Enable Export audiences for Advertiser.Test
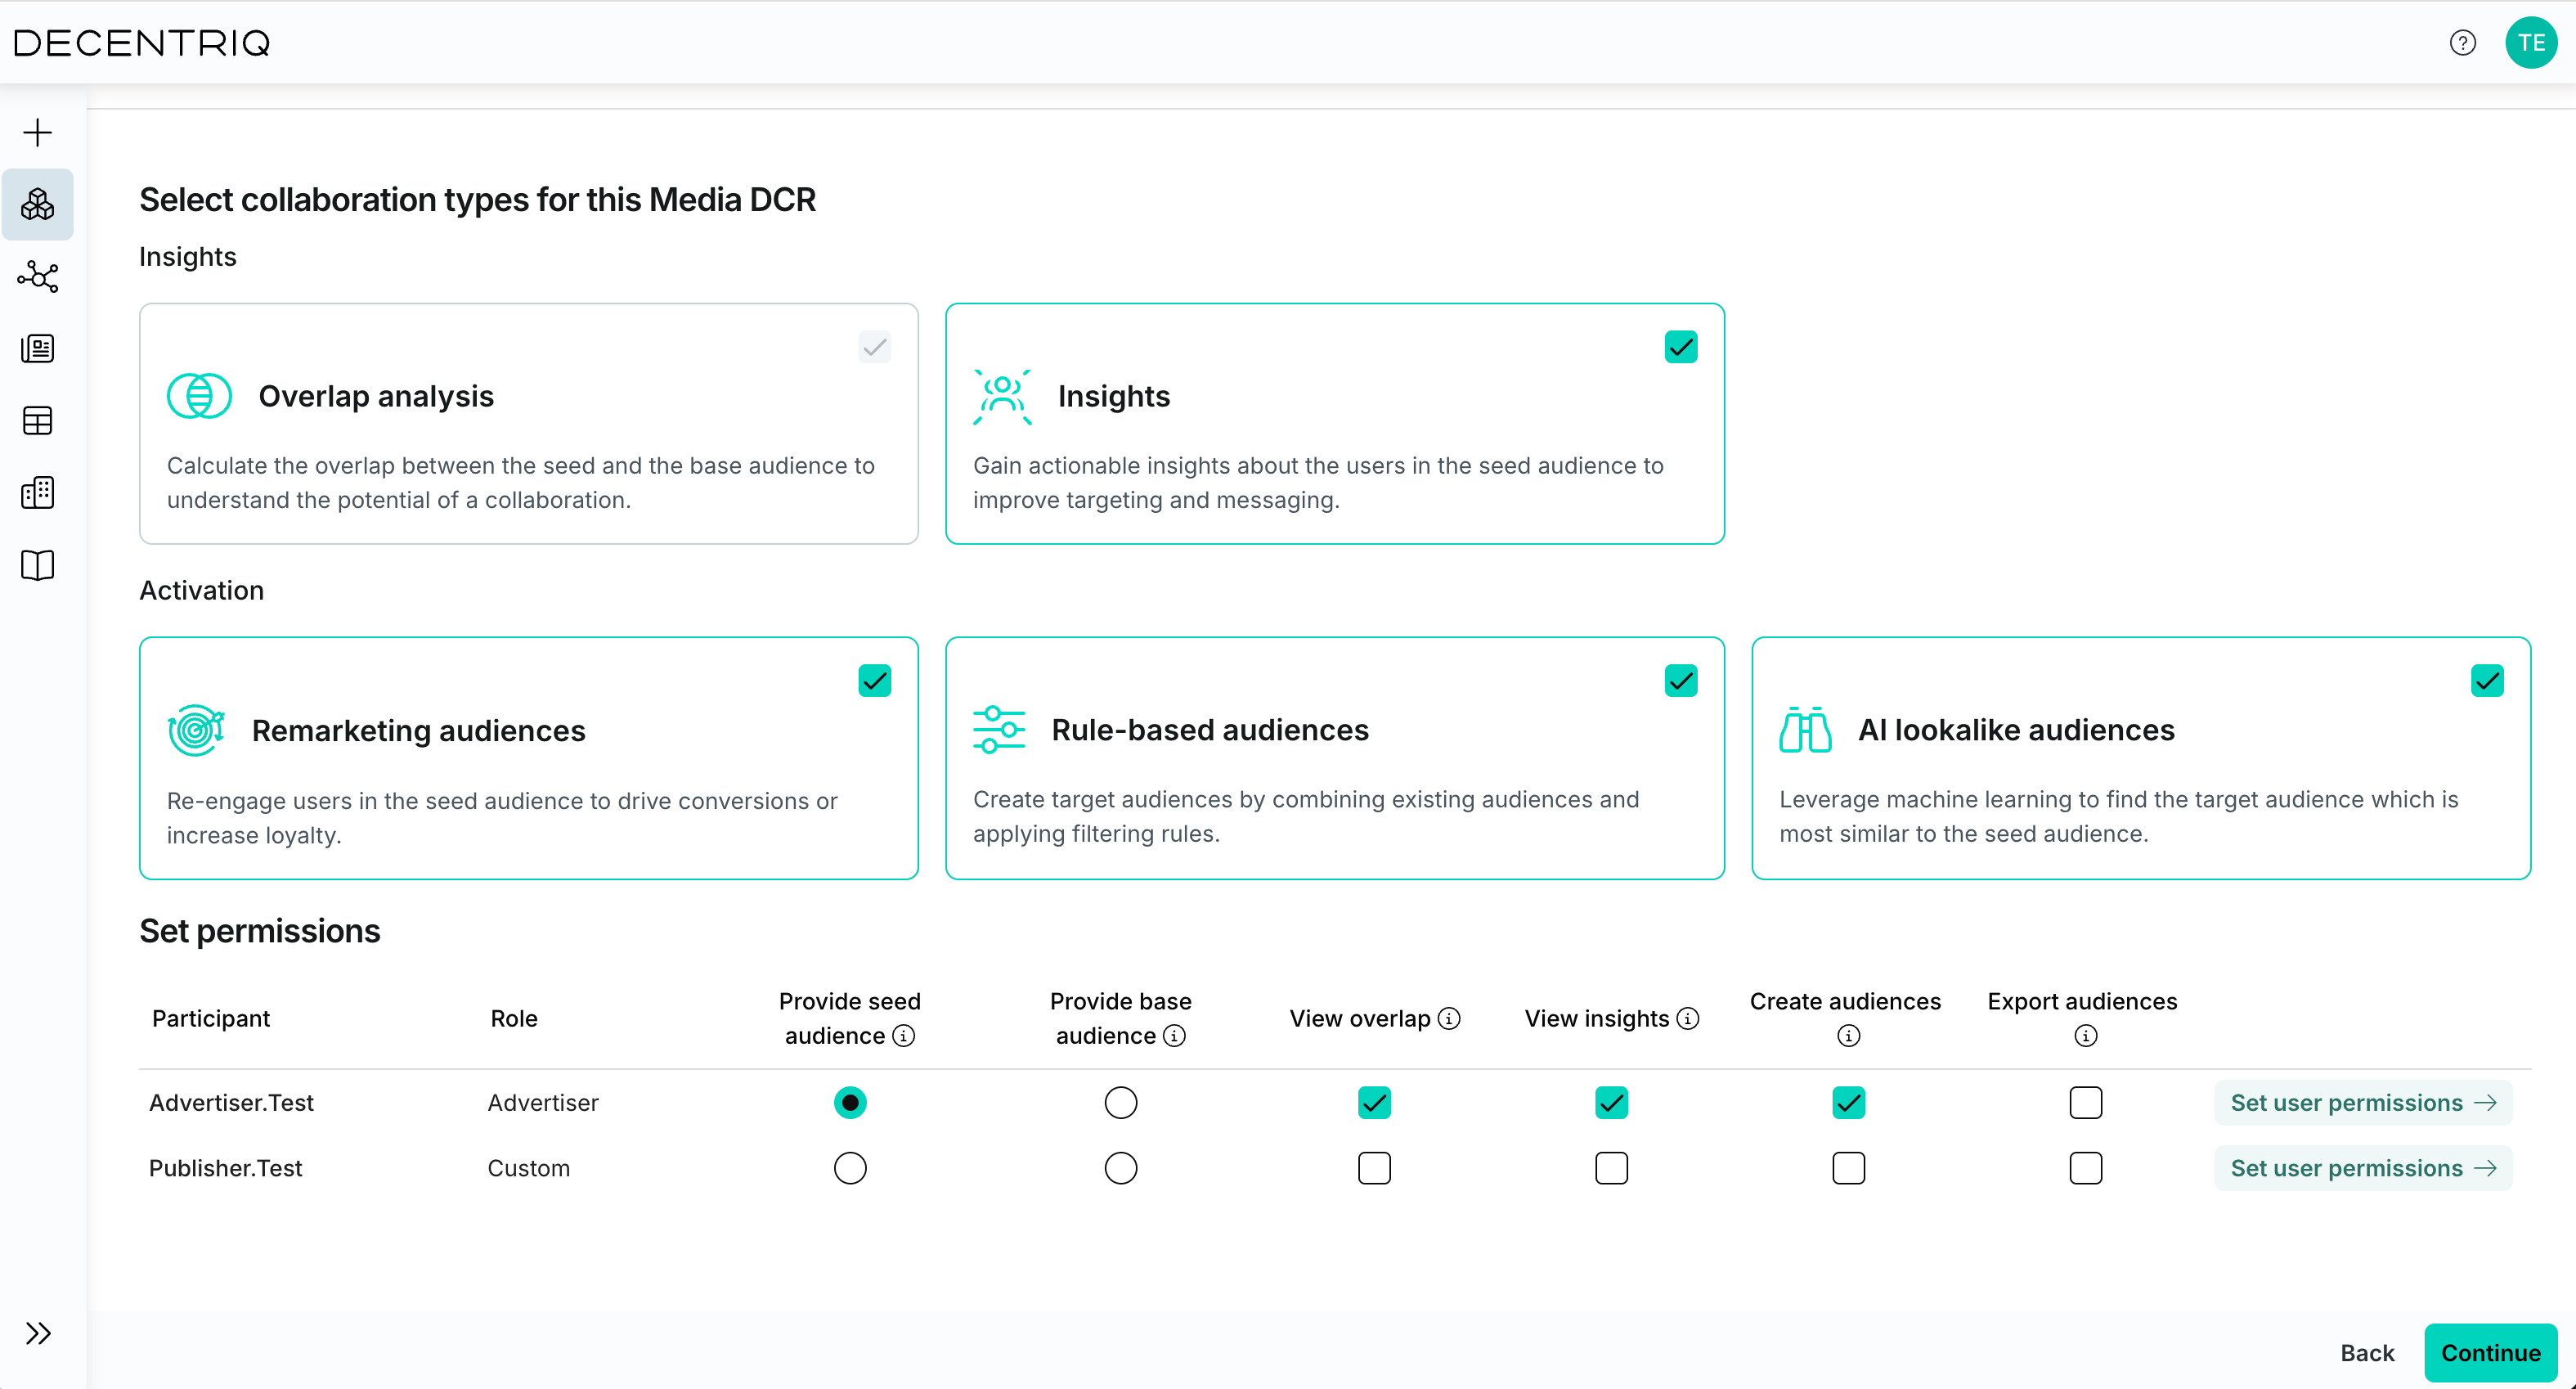Image resolution: width=2576 pixels, height=1389 pixels. [2085, 1102]
